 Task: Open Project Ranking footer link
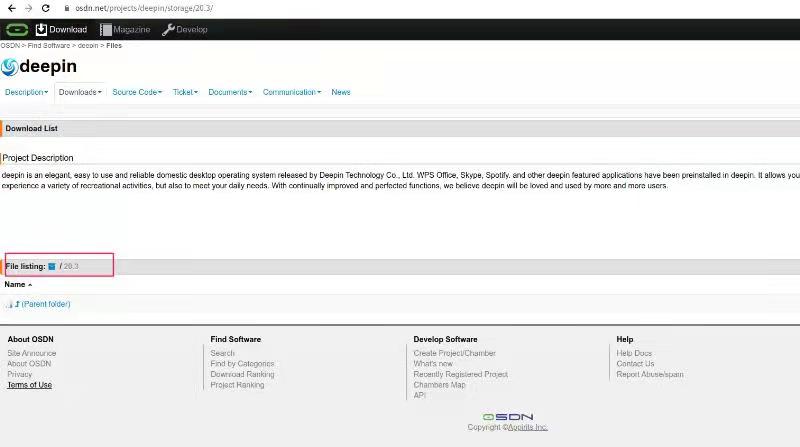(x=237, y=385)
